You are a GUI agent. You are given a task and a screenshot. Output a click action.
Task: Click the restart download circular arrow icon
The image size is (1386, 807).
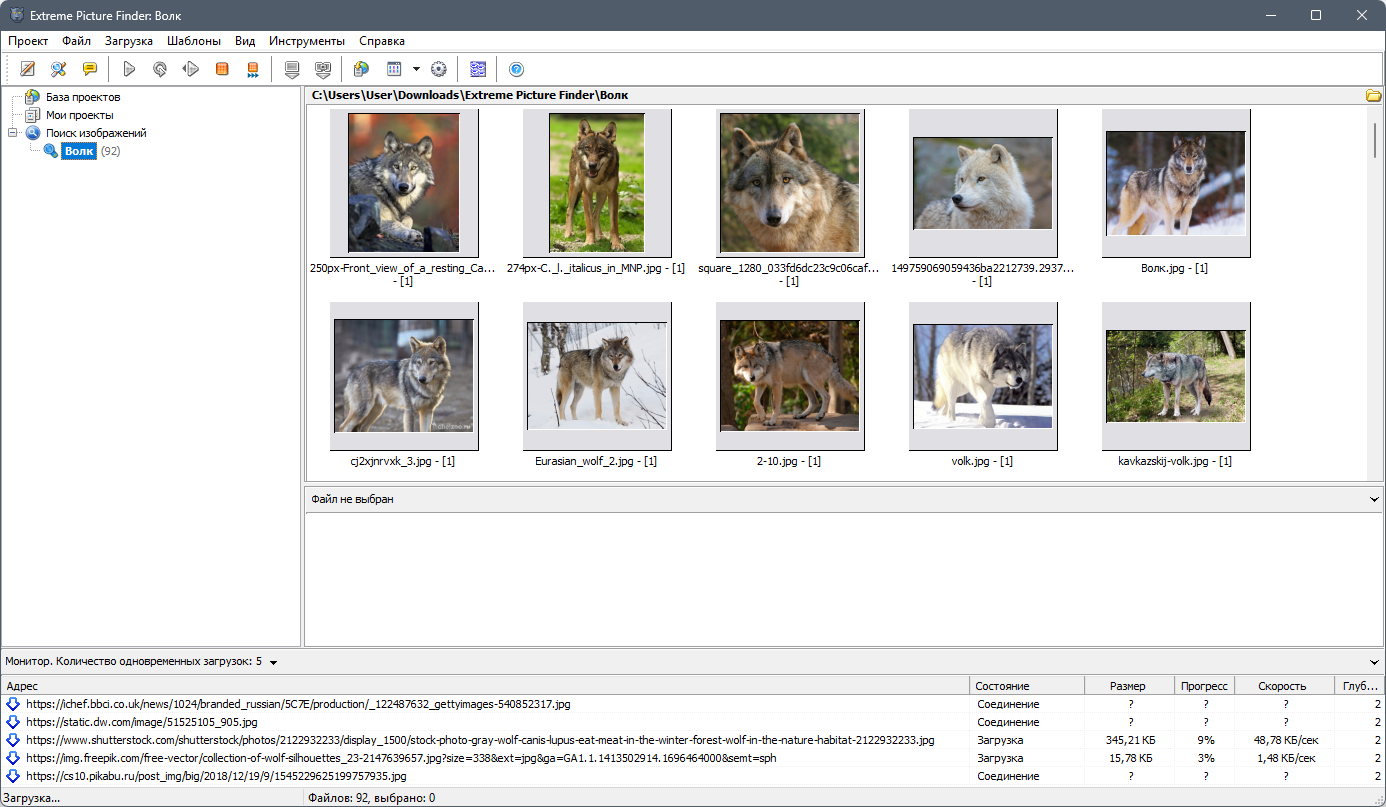tap(160, 69)
